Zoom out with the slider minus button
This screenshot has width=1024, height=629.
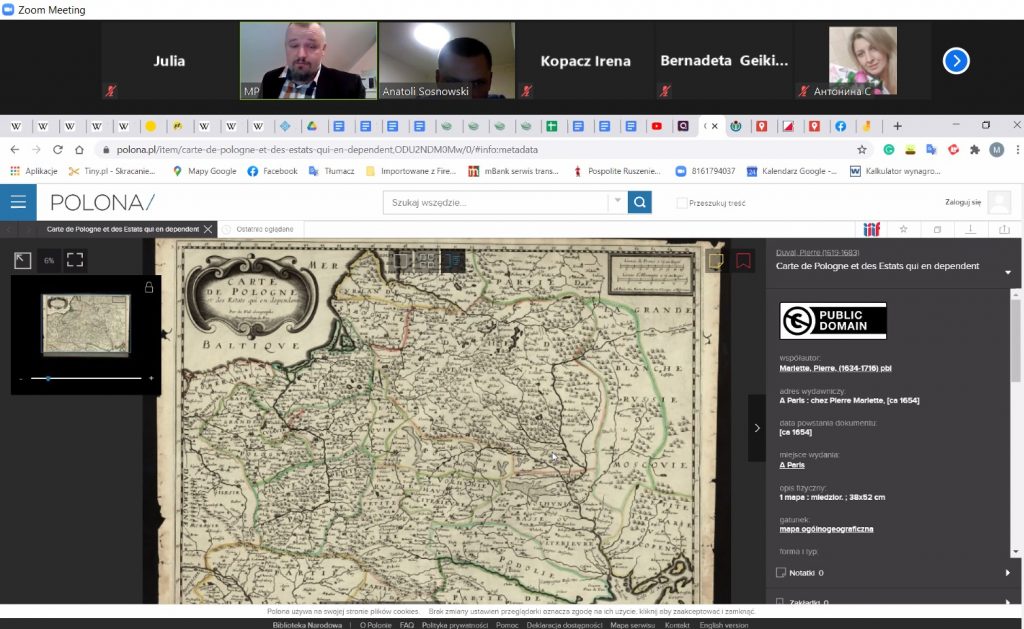[x=21, y=379]
